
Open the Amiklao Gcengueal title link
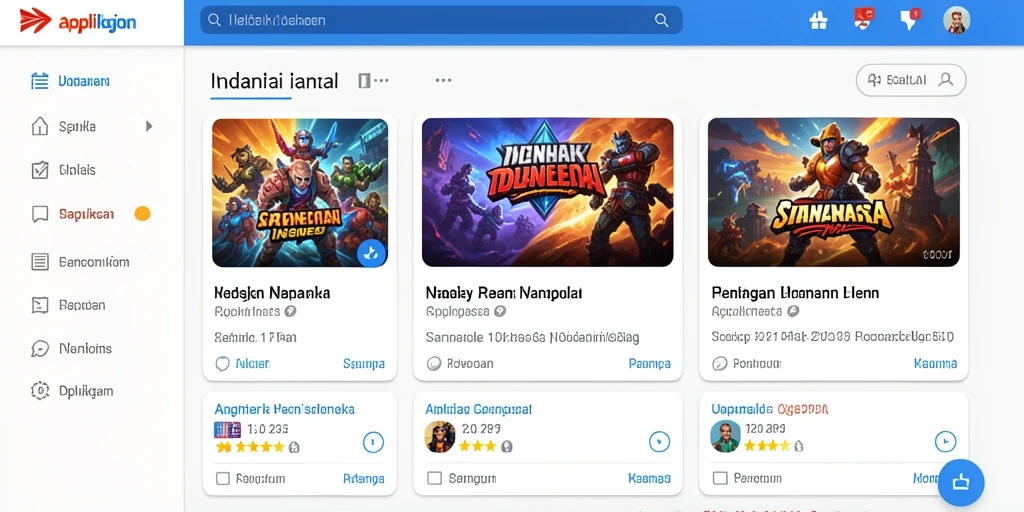(x=479, y=409)
